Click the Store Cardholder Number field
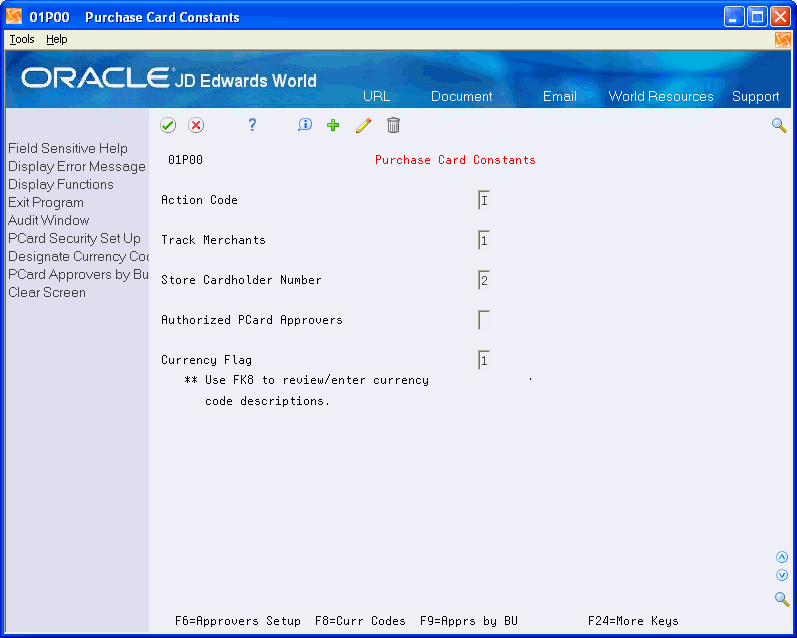Image resolution: width=797 pixels, height=638 pixels. (x=484, y=280)
